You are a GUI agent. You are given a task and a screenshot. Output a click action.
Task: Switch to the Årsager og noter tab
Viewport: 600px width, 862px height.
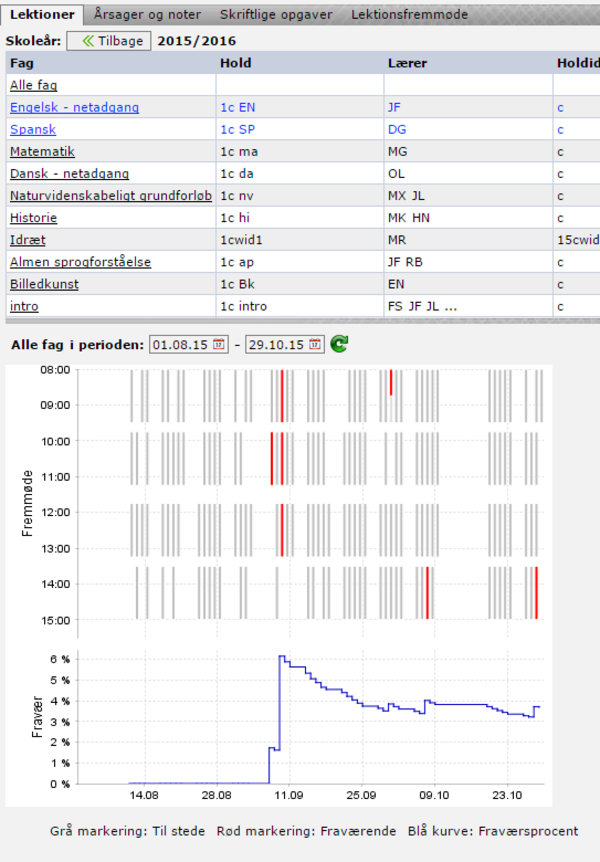(x=147, y=15)
